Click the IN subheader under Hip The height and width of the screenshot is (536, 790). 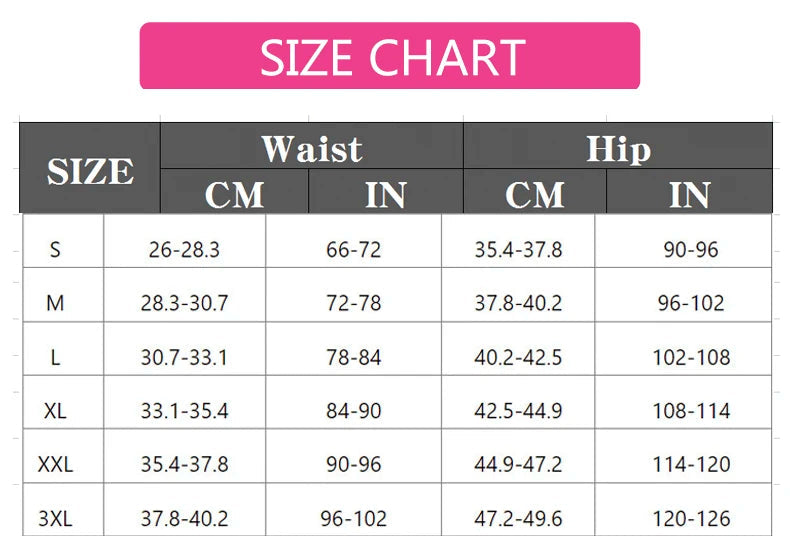(x=689, y=194)
